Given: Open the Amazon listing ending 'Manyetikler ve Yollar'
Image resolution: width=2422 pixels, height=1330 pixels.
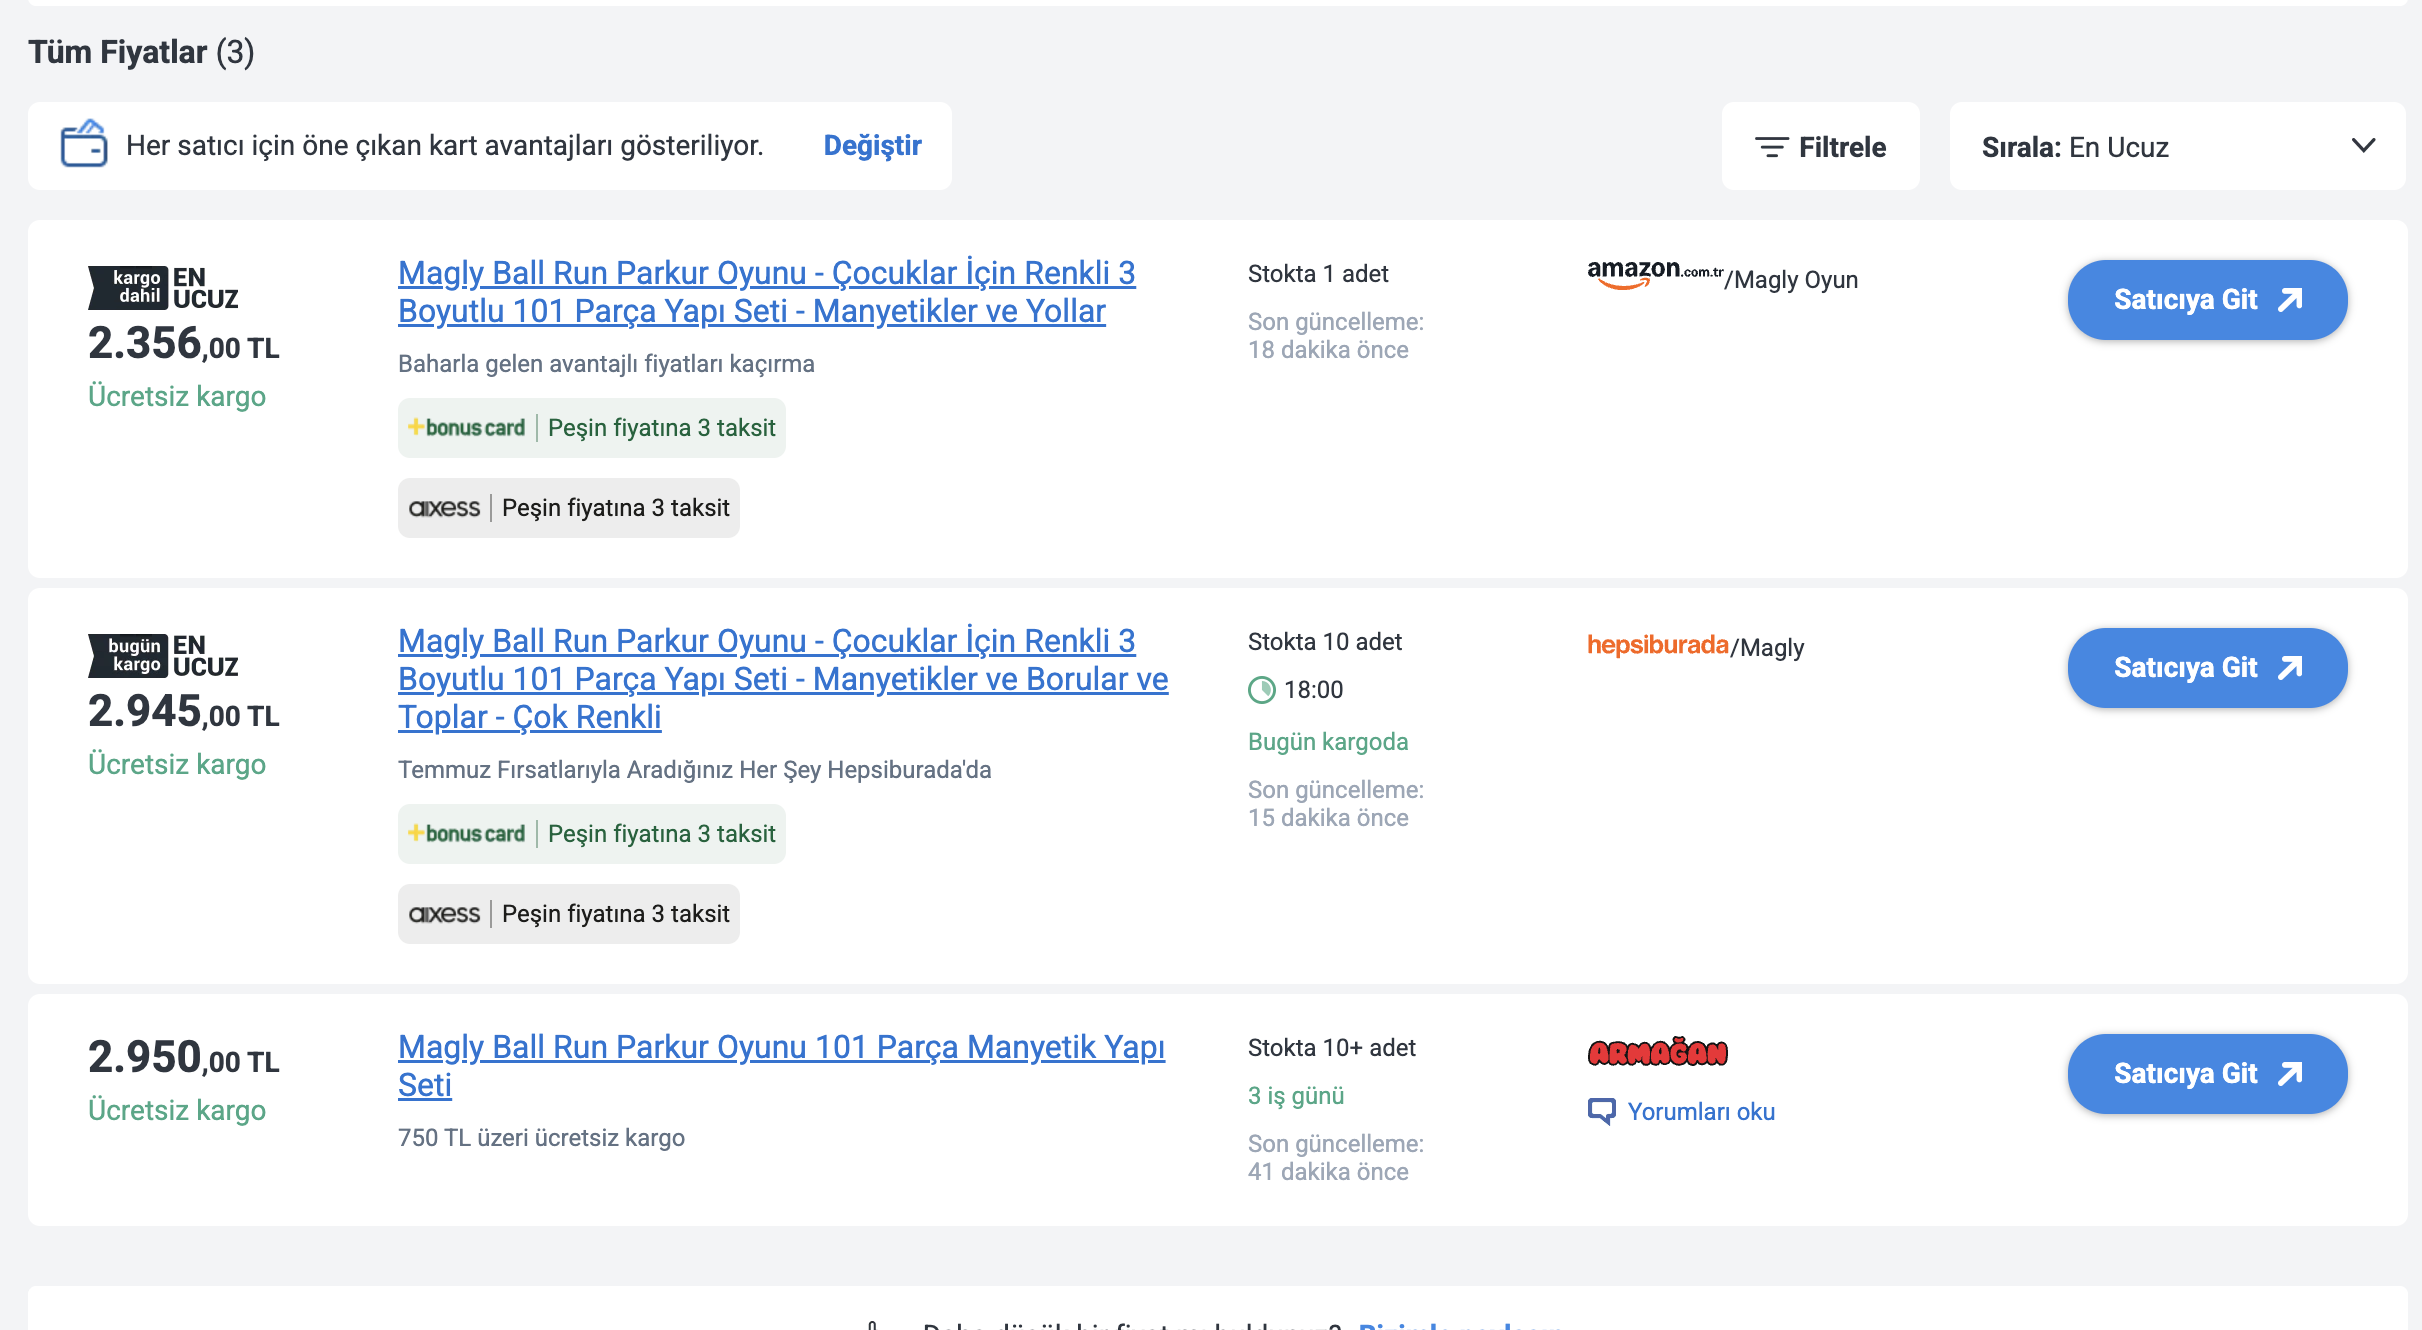Looking at the screenshot, I should pyautogui.click(x=766, y=291).
